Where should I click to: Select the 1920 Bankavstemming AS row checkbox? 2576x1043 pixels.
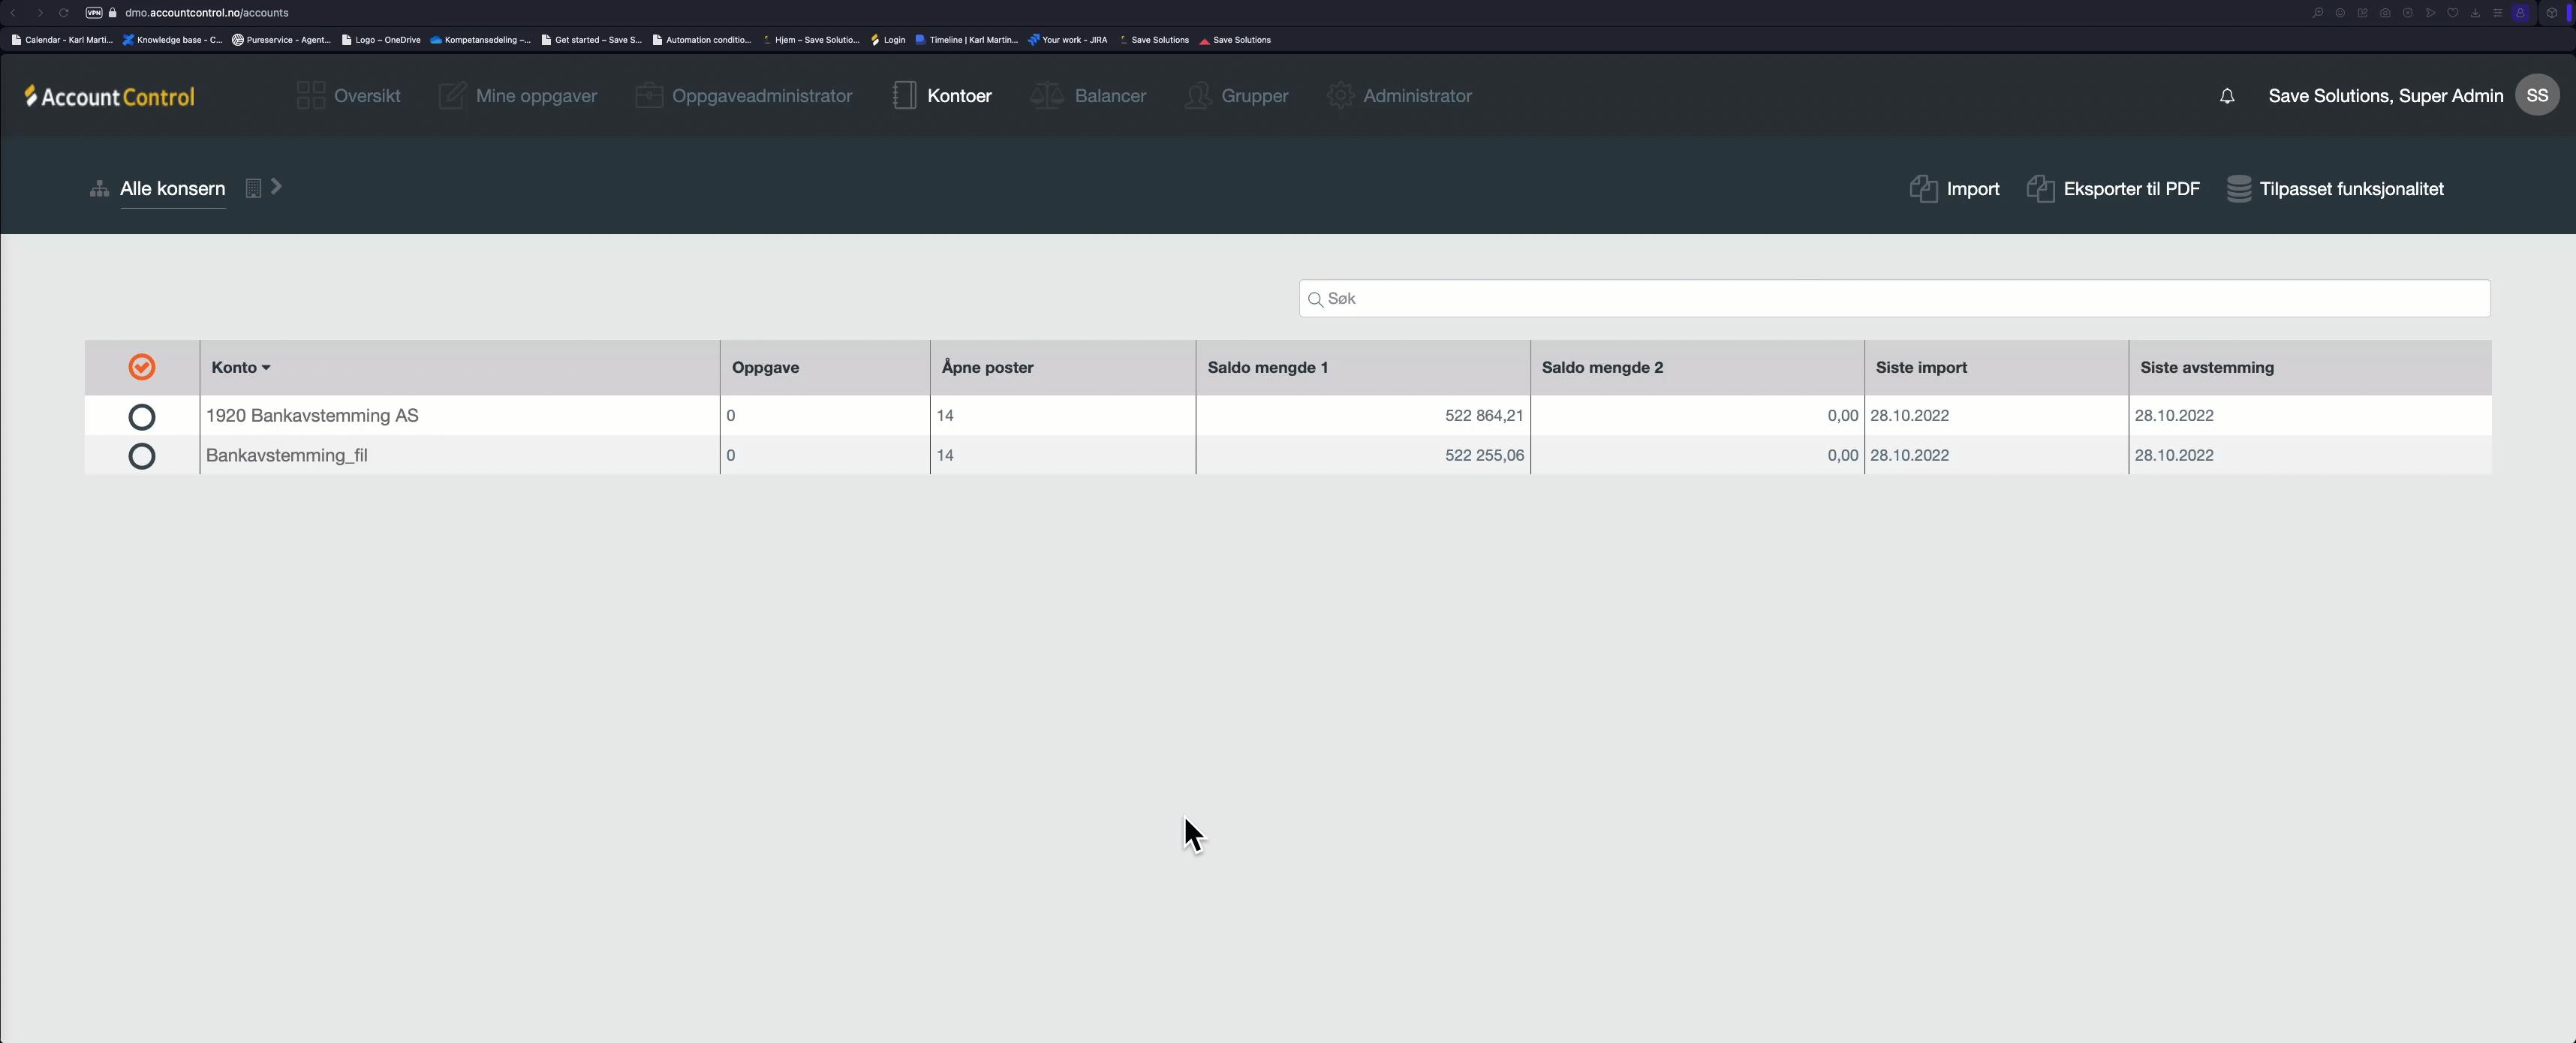(x=142, y=416)
